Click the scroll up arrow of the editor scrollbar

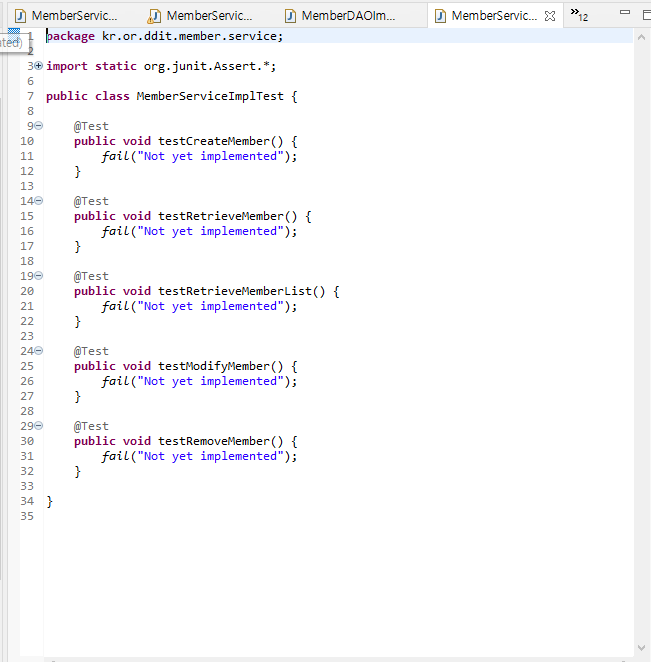[641, 37]
